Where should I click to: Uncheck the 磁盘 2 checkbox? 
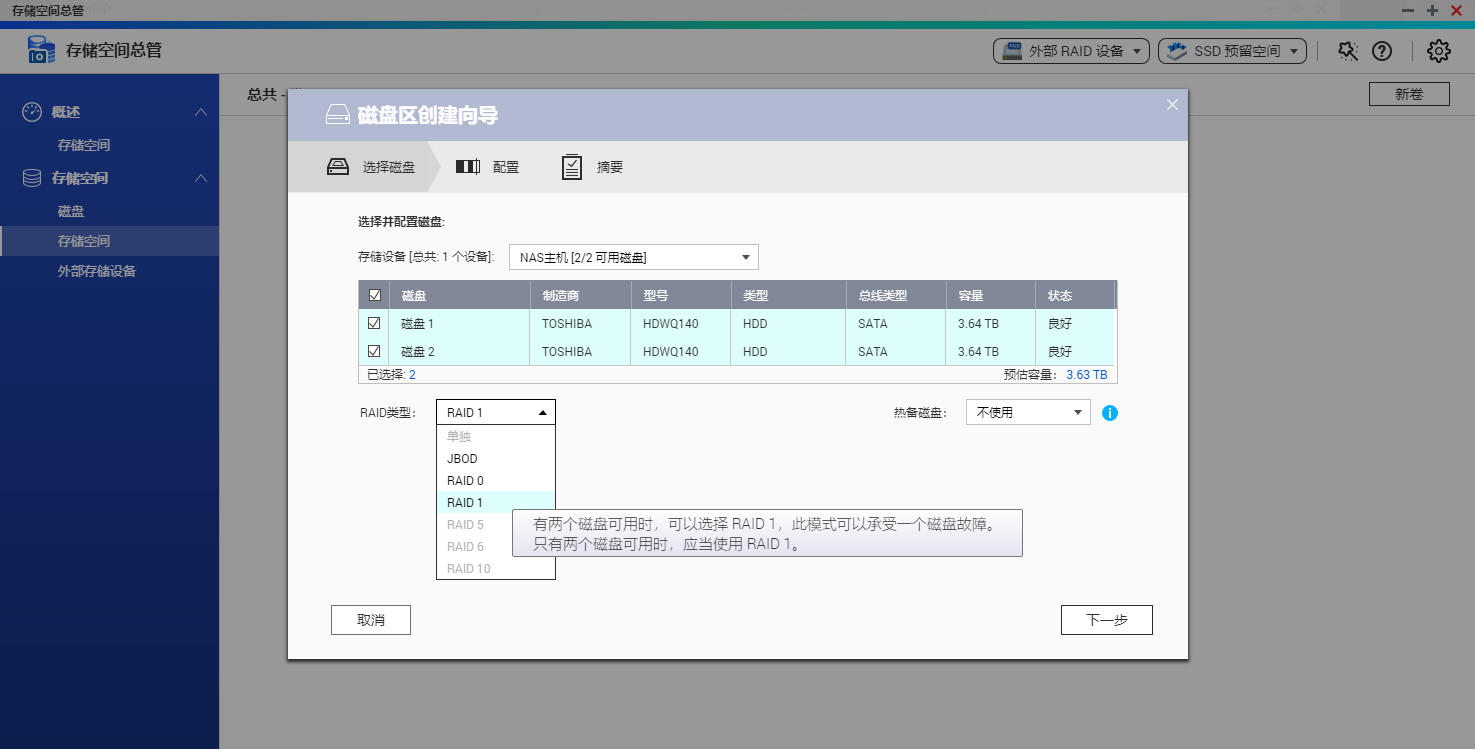pyautogui.click(x=375, y=351)
